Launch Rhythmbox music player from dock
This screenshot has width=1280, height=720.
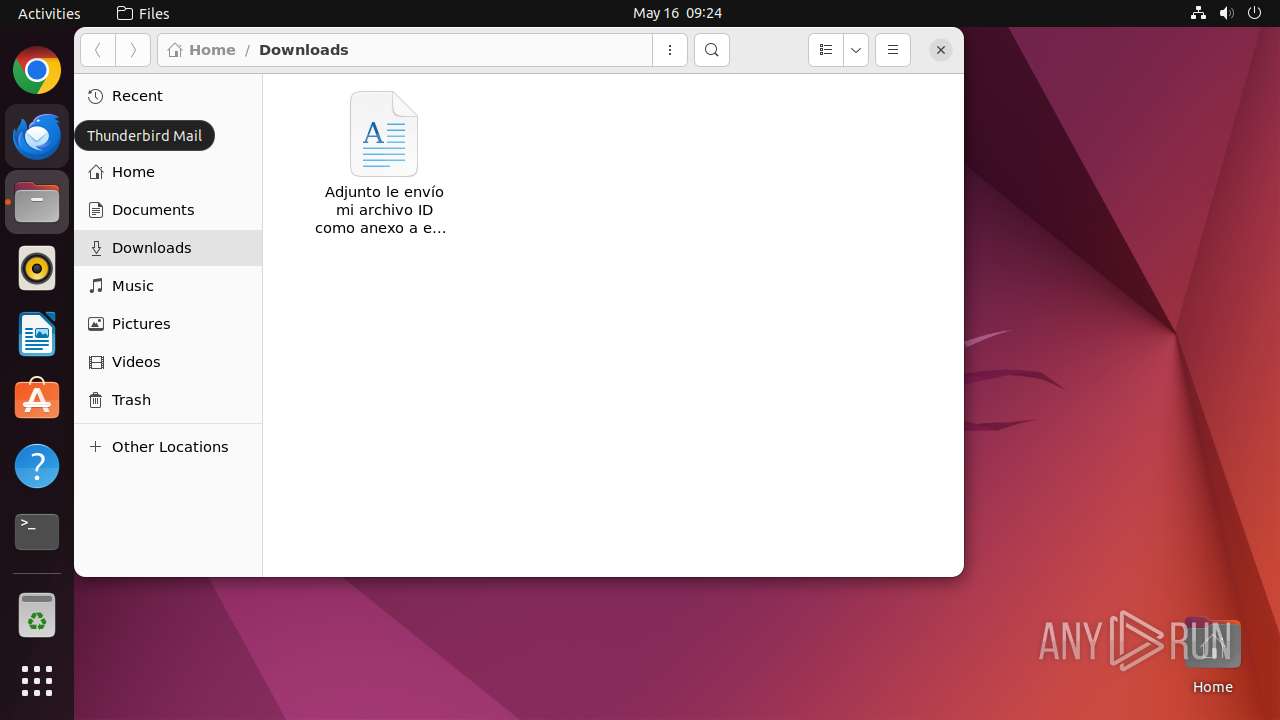click(37, 268)
